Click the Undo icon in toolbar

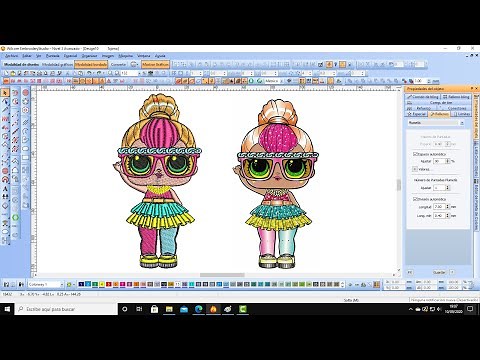coord(89,73)
